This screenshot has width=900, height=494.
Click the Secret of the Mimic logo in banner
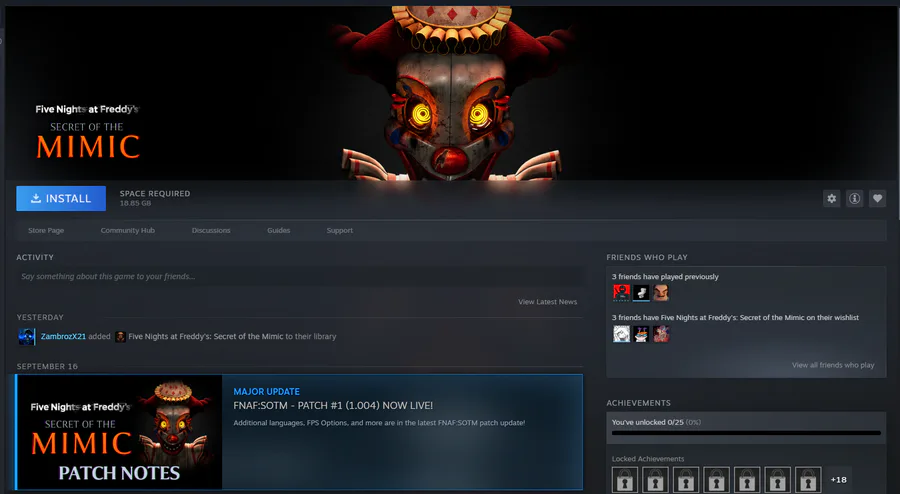coord(87,132)
